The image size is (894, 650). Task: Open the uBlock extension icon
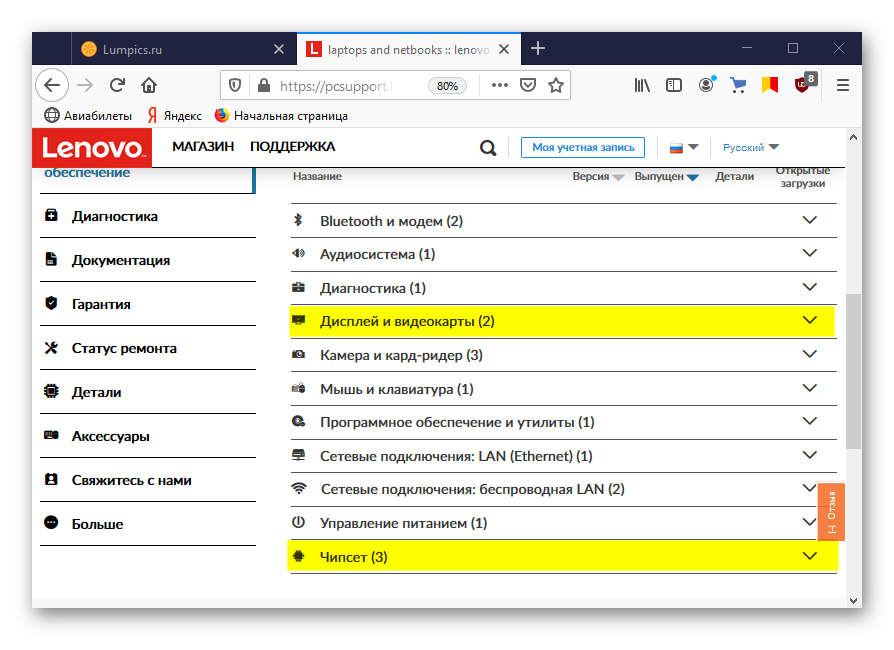click(x=803, y=84)
